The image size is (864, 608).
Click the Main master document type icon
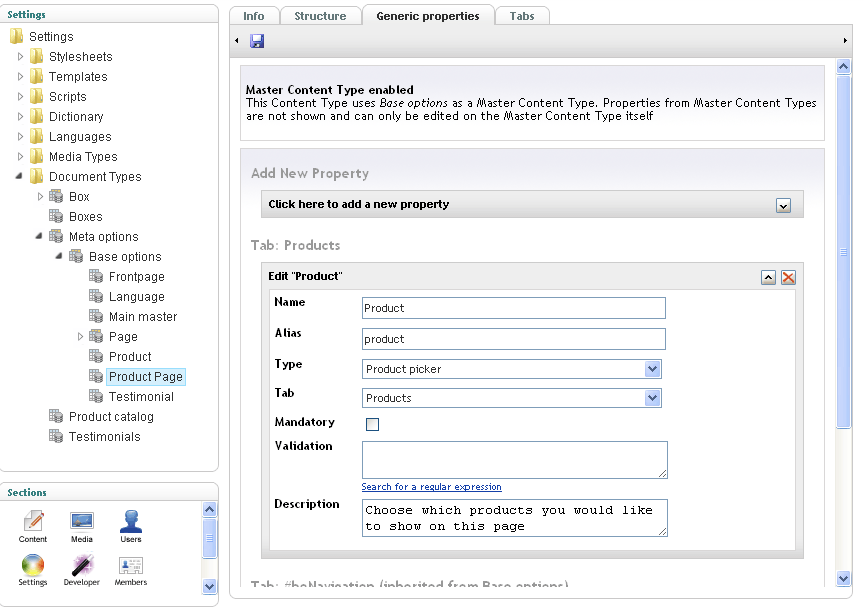(x=96, y=316)
